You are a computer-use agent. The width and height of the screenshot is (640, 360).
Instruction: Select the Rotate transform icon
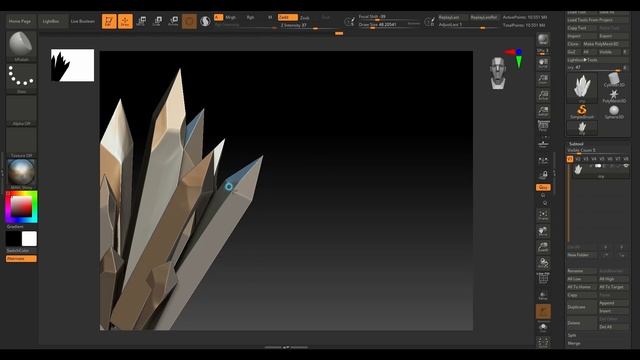tap(173, 21)
